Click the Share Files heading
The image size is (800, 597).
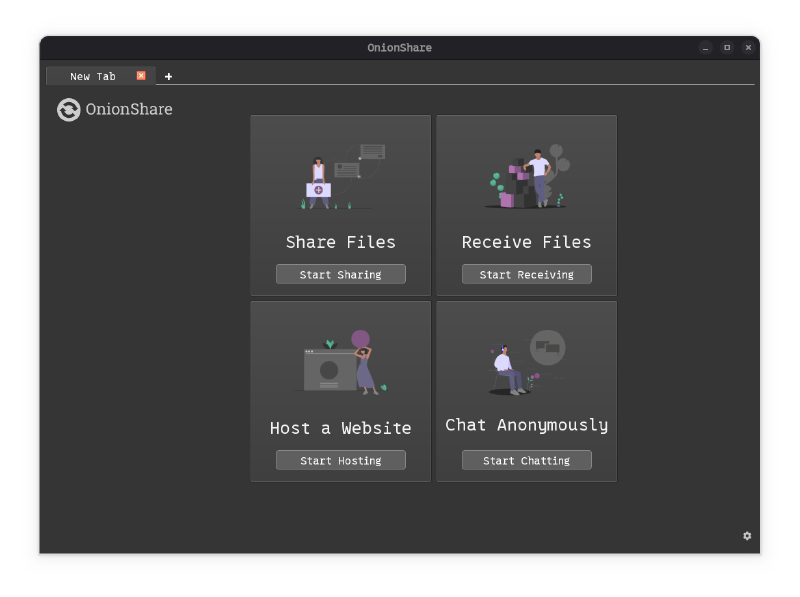[x=341, y=242]
